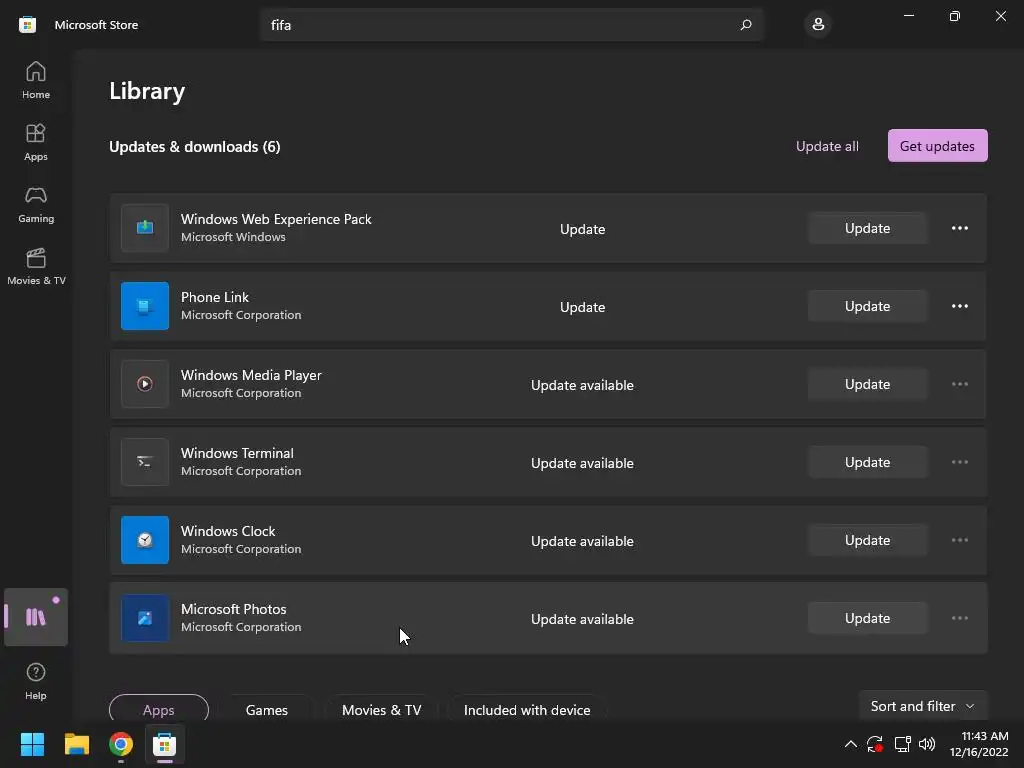Expand the Sort and filter dropdown
Viewport: 1024px width, 768px height.
click(922, 706)
